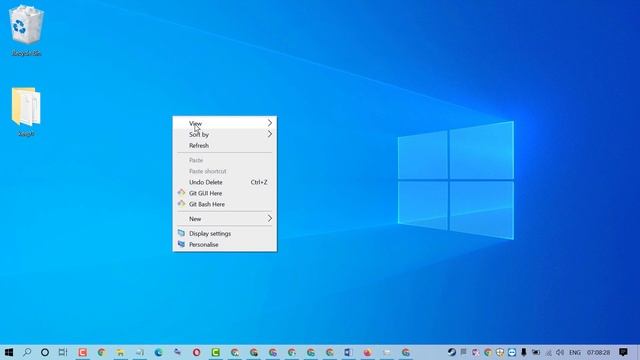Select Git Bash Here
Image resolution: width=640 pixels, height=360 pixels.
[x=224, y=204]
